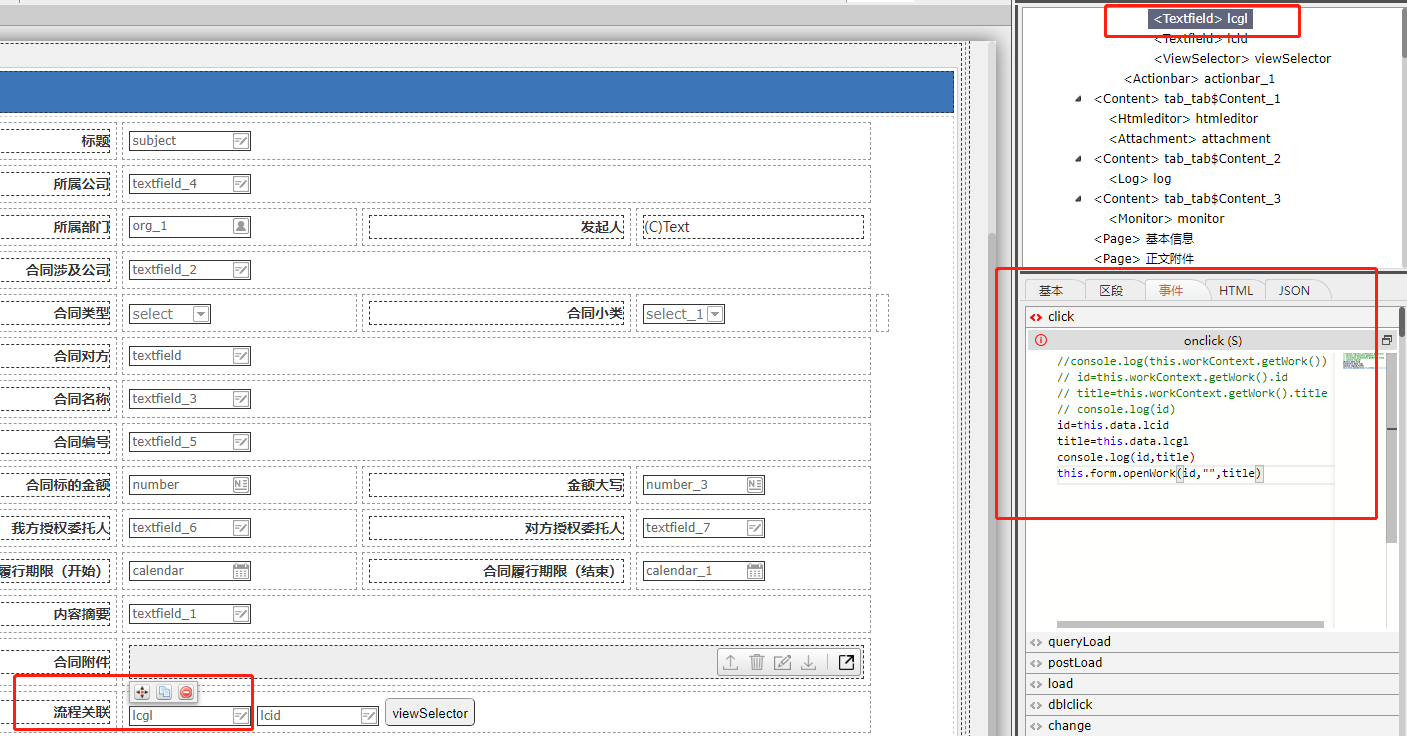Open the select_1 dropdown for 合同小类
Viewport: 1407px width, 736px height.
tap(715, 314)
